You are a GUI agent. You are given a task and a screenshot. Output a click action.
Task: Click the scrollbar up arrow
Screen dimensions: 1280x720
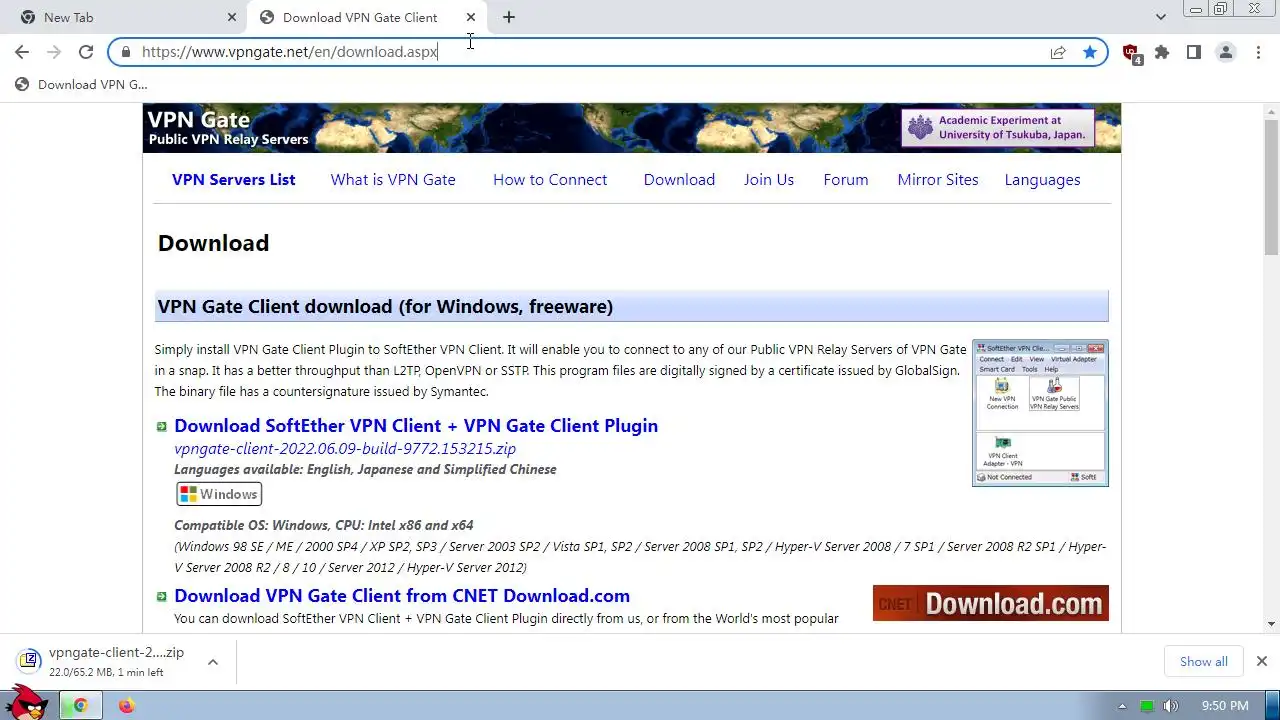1271,111
